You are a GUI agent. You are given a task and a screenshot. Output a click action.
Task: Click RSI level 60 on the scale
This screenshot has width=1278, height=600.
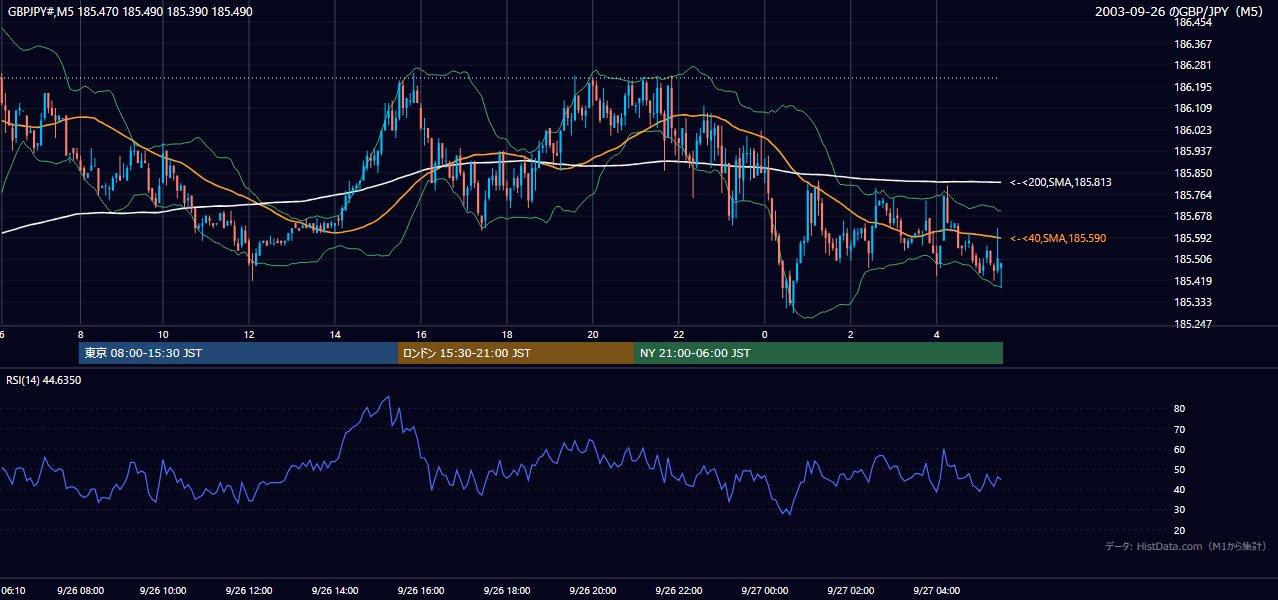pyautogui.click(x=1179, y=449)
